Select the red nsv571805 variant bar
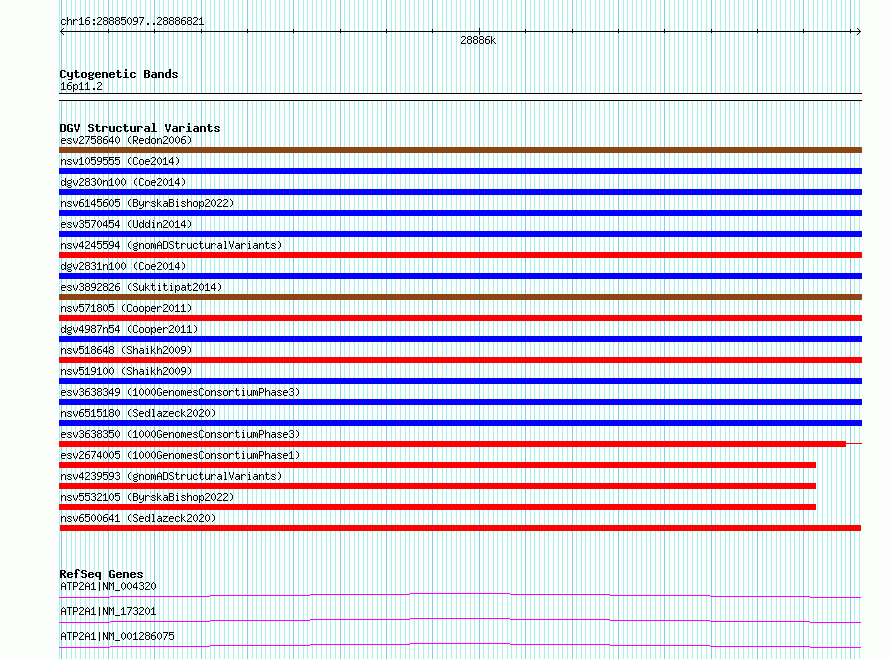890x659 pixels. point(460,318)
